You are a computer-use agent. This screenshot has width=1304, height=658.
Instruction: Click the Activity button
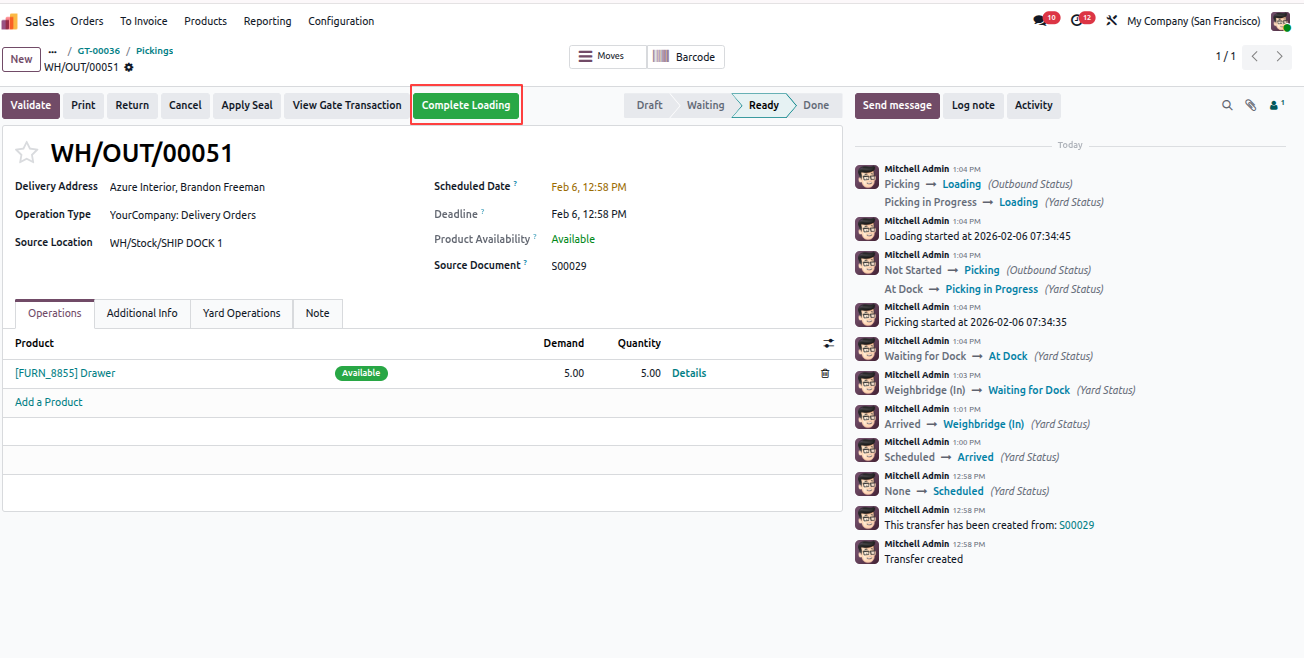coord(1034,105)
